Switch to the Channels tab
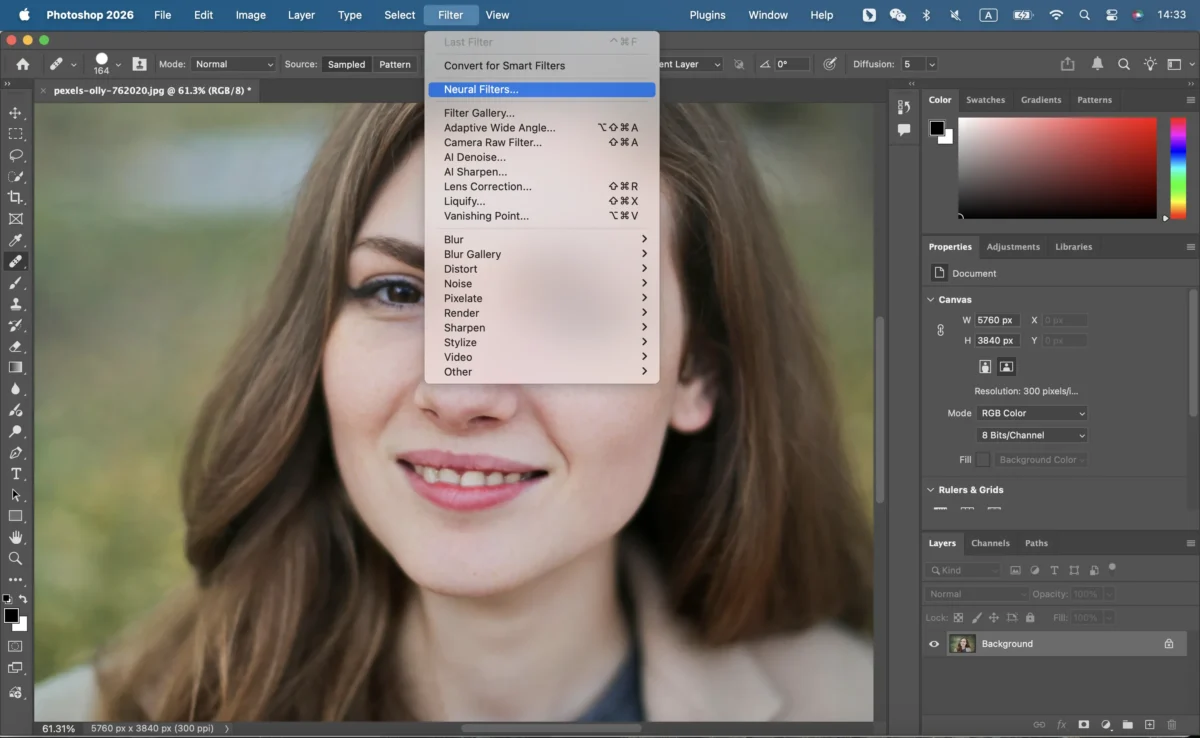This screenshot has width=1200, height=738. coord(990,543)
